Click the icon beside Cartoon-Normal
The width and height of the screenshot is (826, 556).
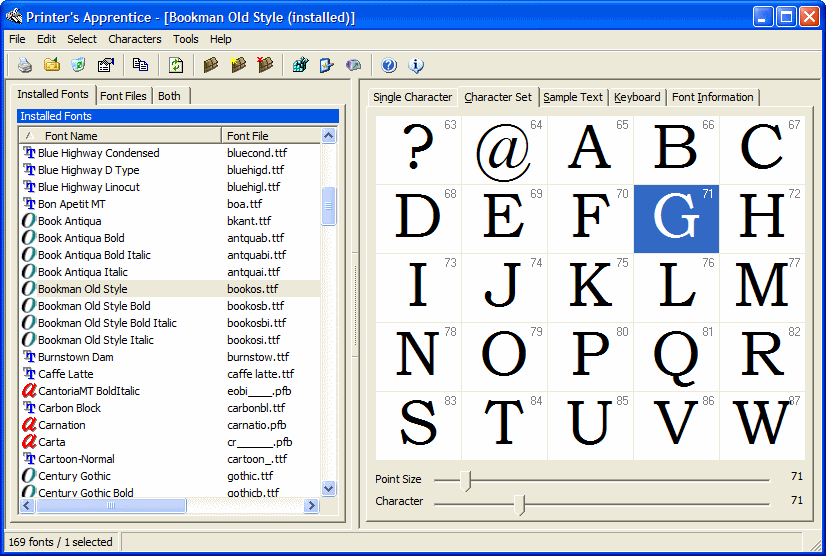29,459
